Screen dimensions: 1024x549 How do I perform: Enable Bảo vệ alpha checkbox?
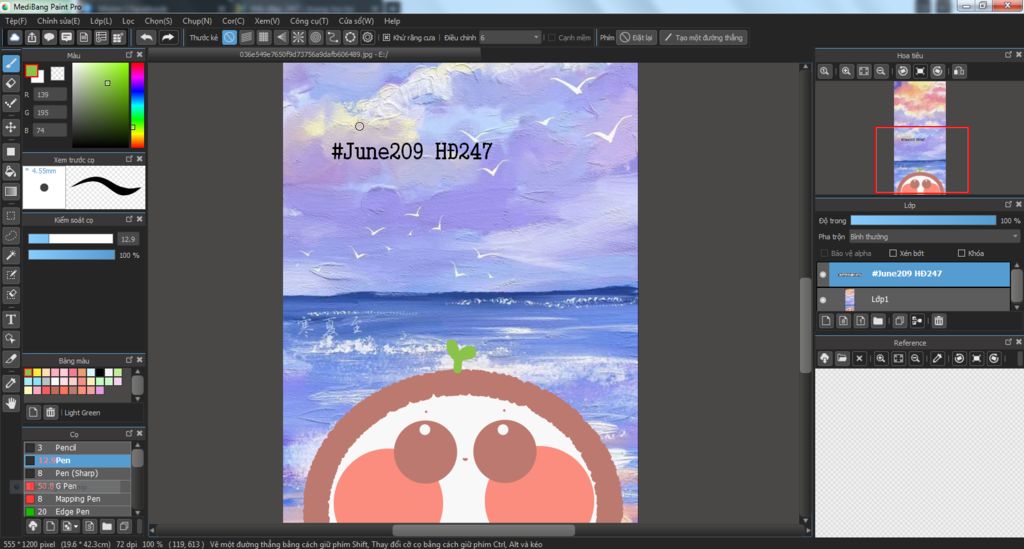tap(824, 253)
